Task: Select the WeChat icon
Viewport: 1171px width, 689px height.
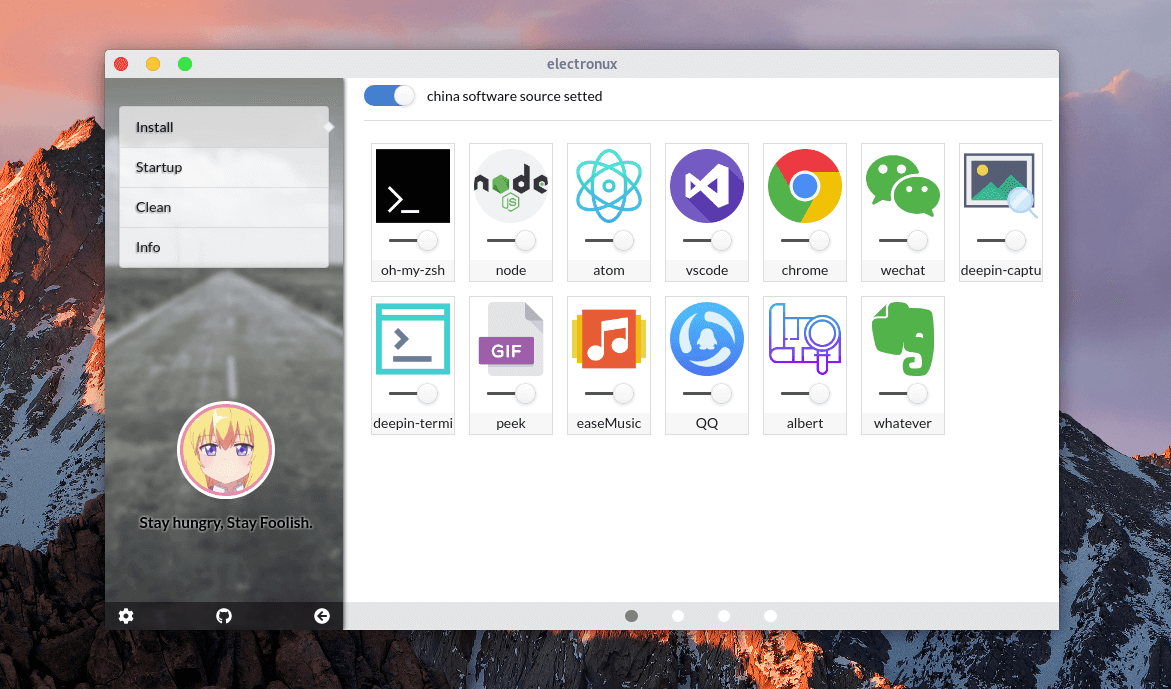Action: coord(902,186)
